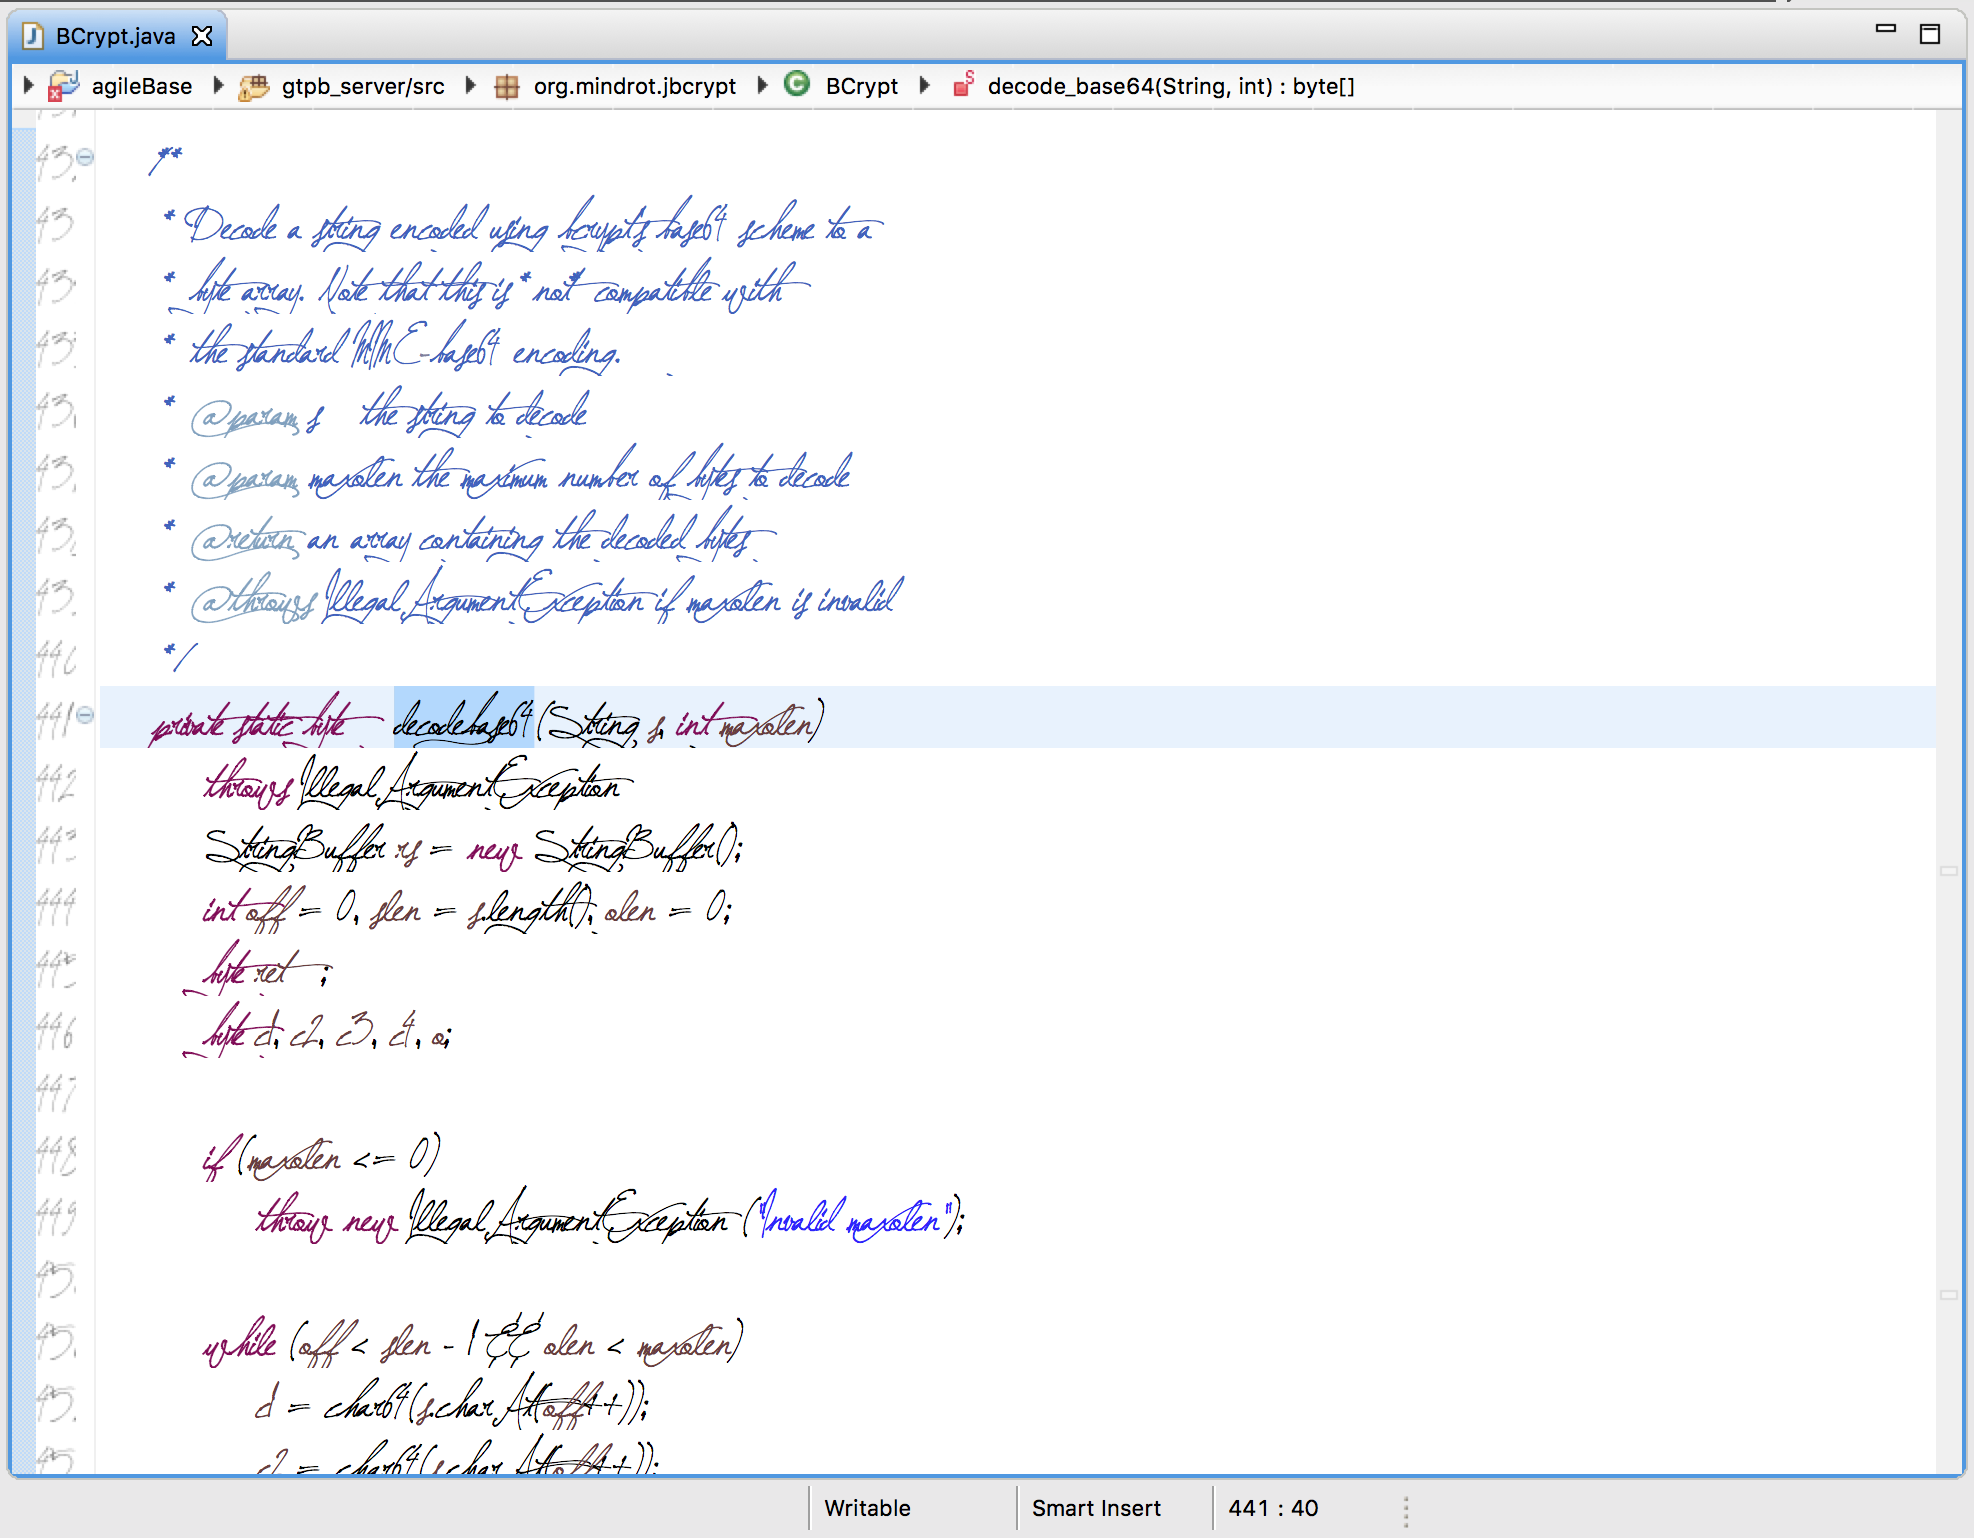Click the highlighted decode_base64 method name
Viewport: 1974px width, 1538px height.
coord(464,718)
